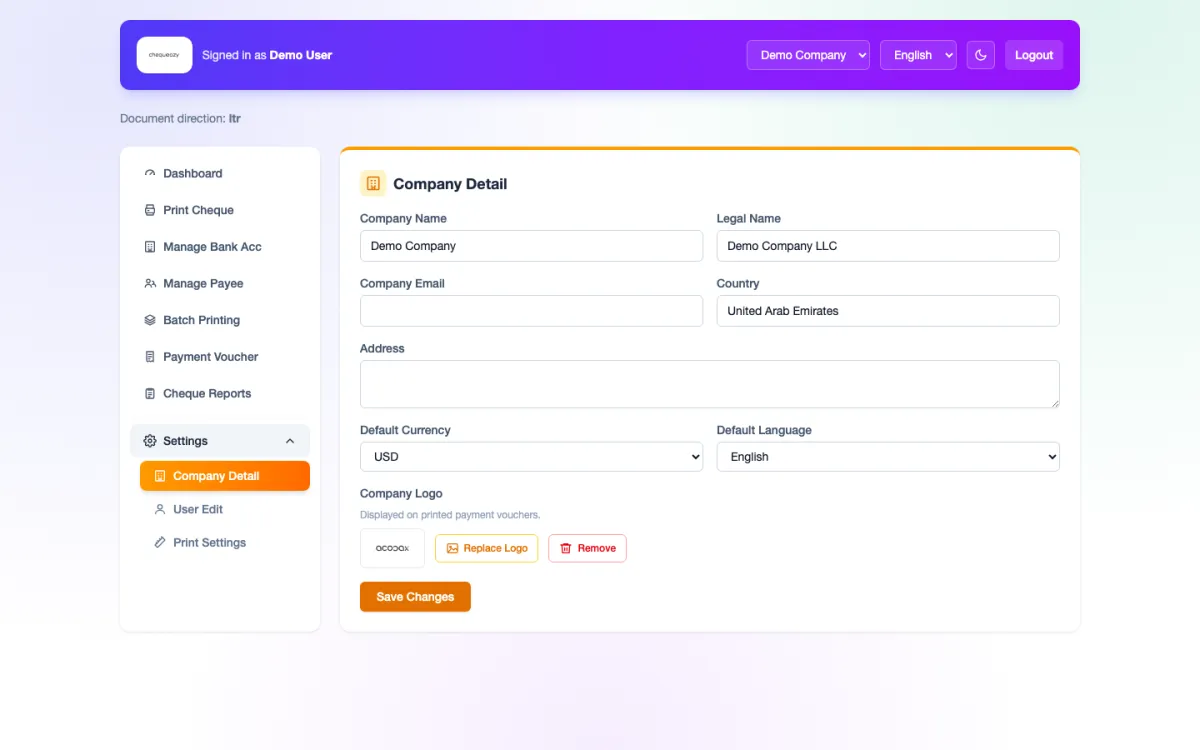
Task: Select Company Detail submenu item
Action: tap(225, 476)
